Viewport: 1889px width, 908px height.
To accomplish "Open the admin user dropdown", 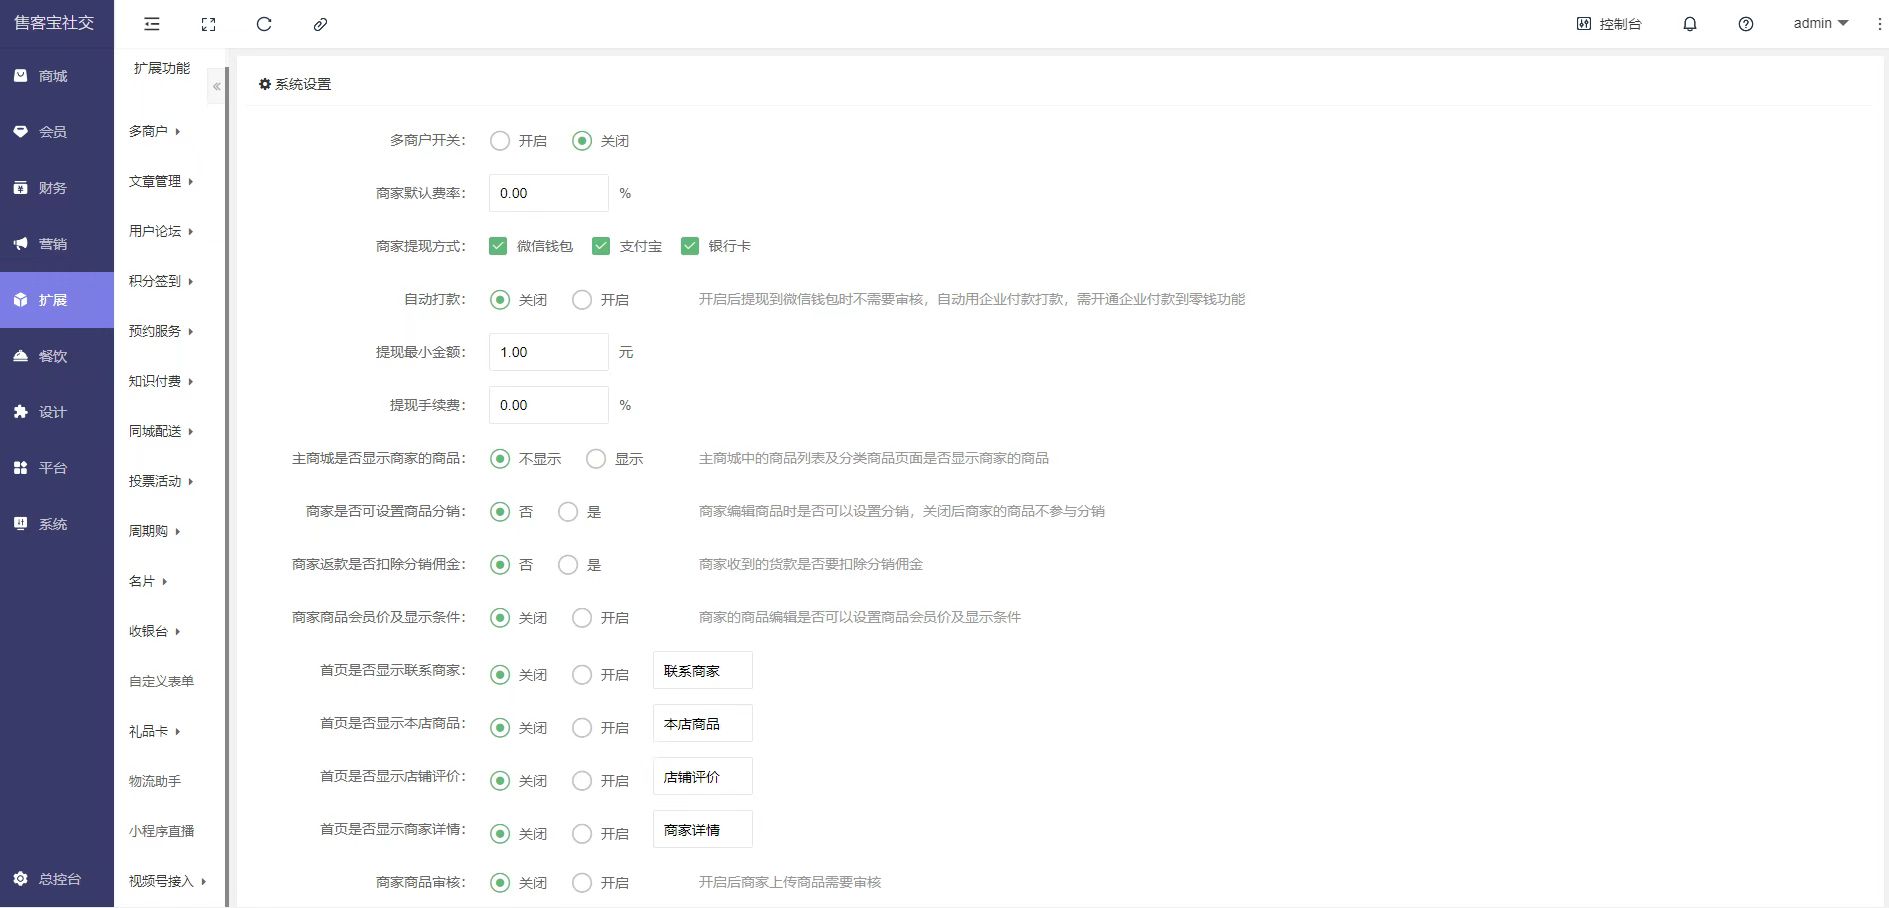I will 1820,23.
